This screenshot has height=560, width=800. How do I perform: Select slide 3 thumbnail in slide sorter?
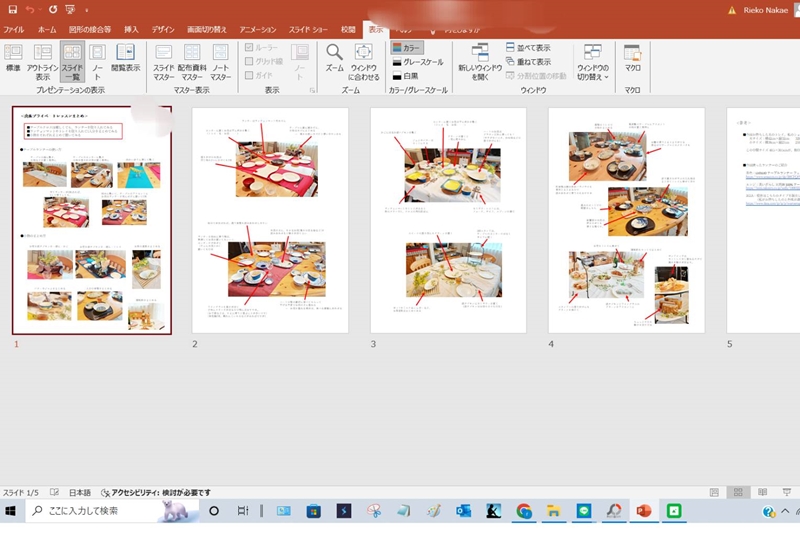(x=448, y=220)
